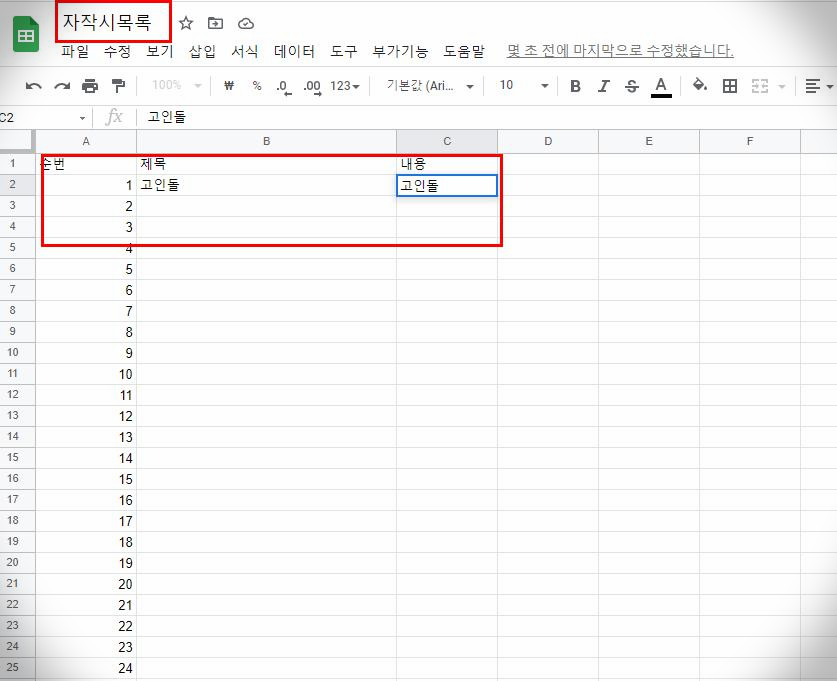
Task: Select cell in column A with value 24
Action: (x=86, y=668)
